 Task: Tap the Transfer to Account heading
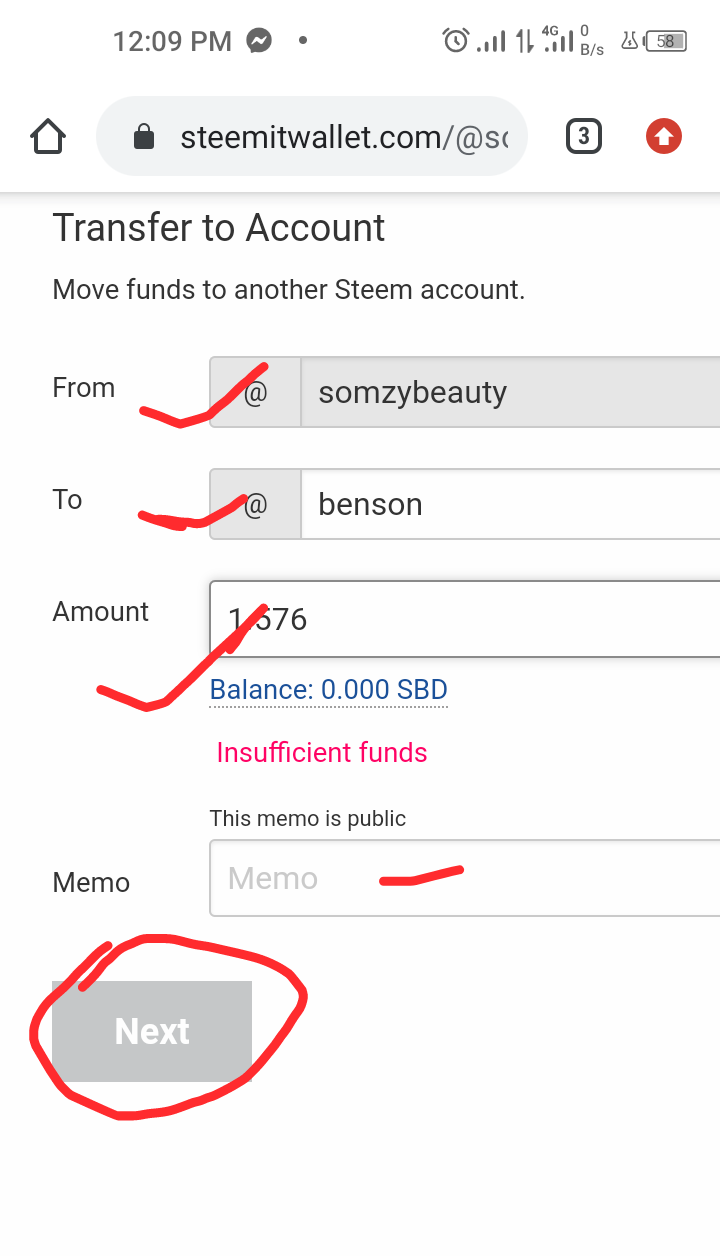218,228
